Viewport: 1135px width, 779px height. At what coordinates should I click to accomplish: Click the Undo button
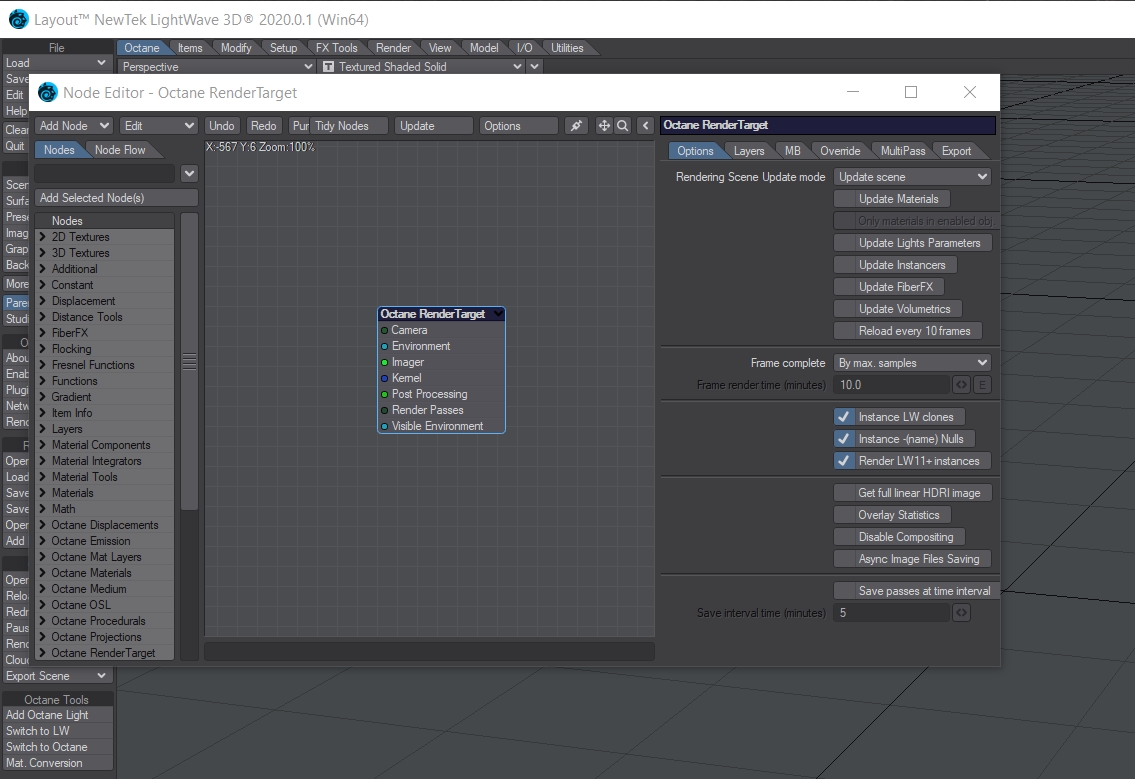point(221,126)
